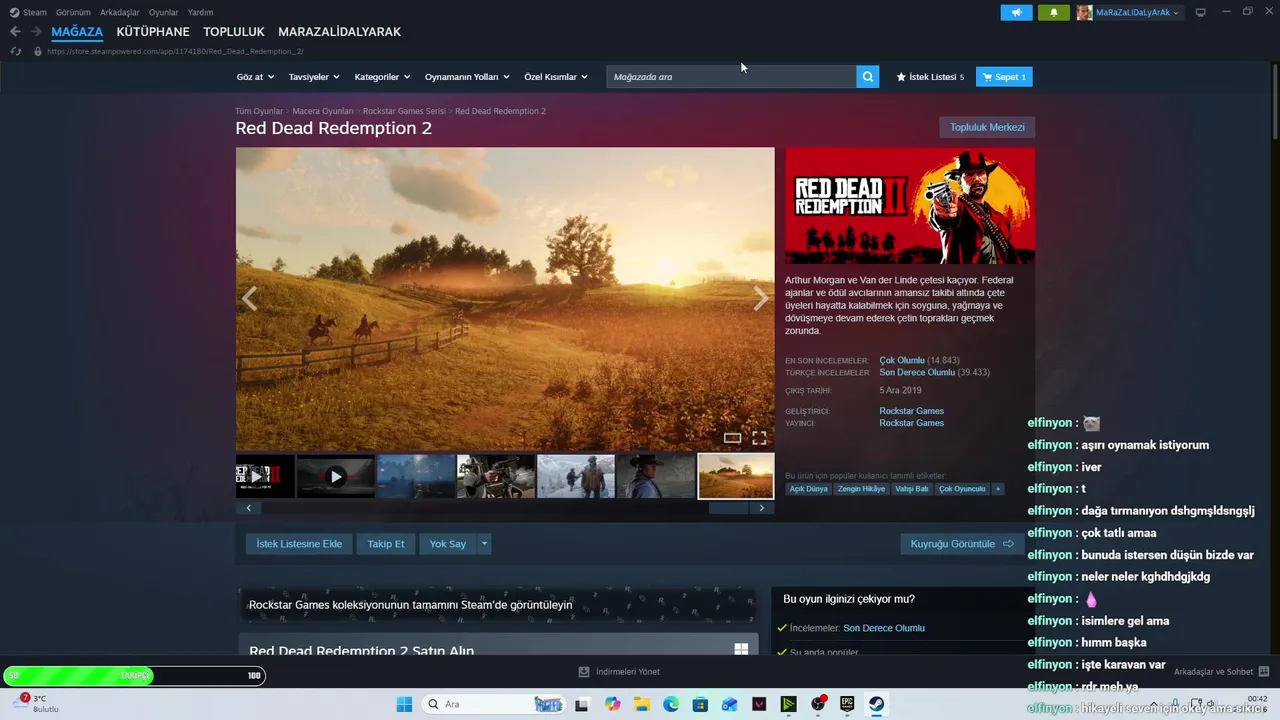Open the Oyunlar menu
Image resolution: width=1280 pixels, height=720 pixels.
tap(164, 12)
